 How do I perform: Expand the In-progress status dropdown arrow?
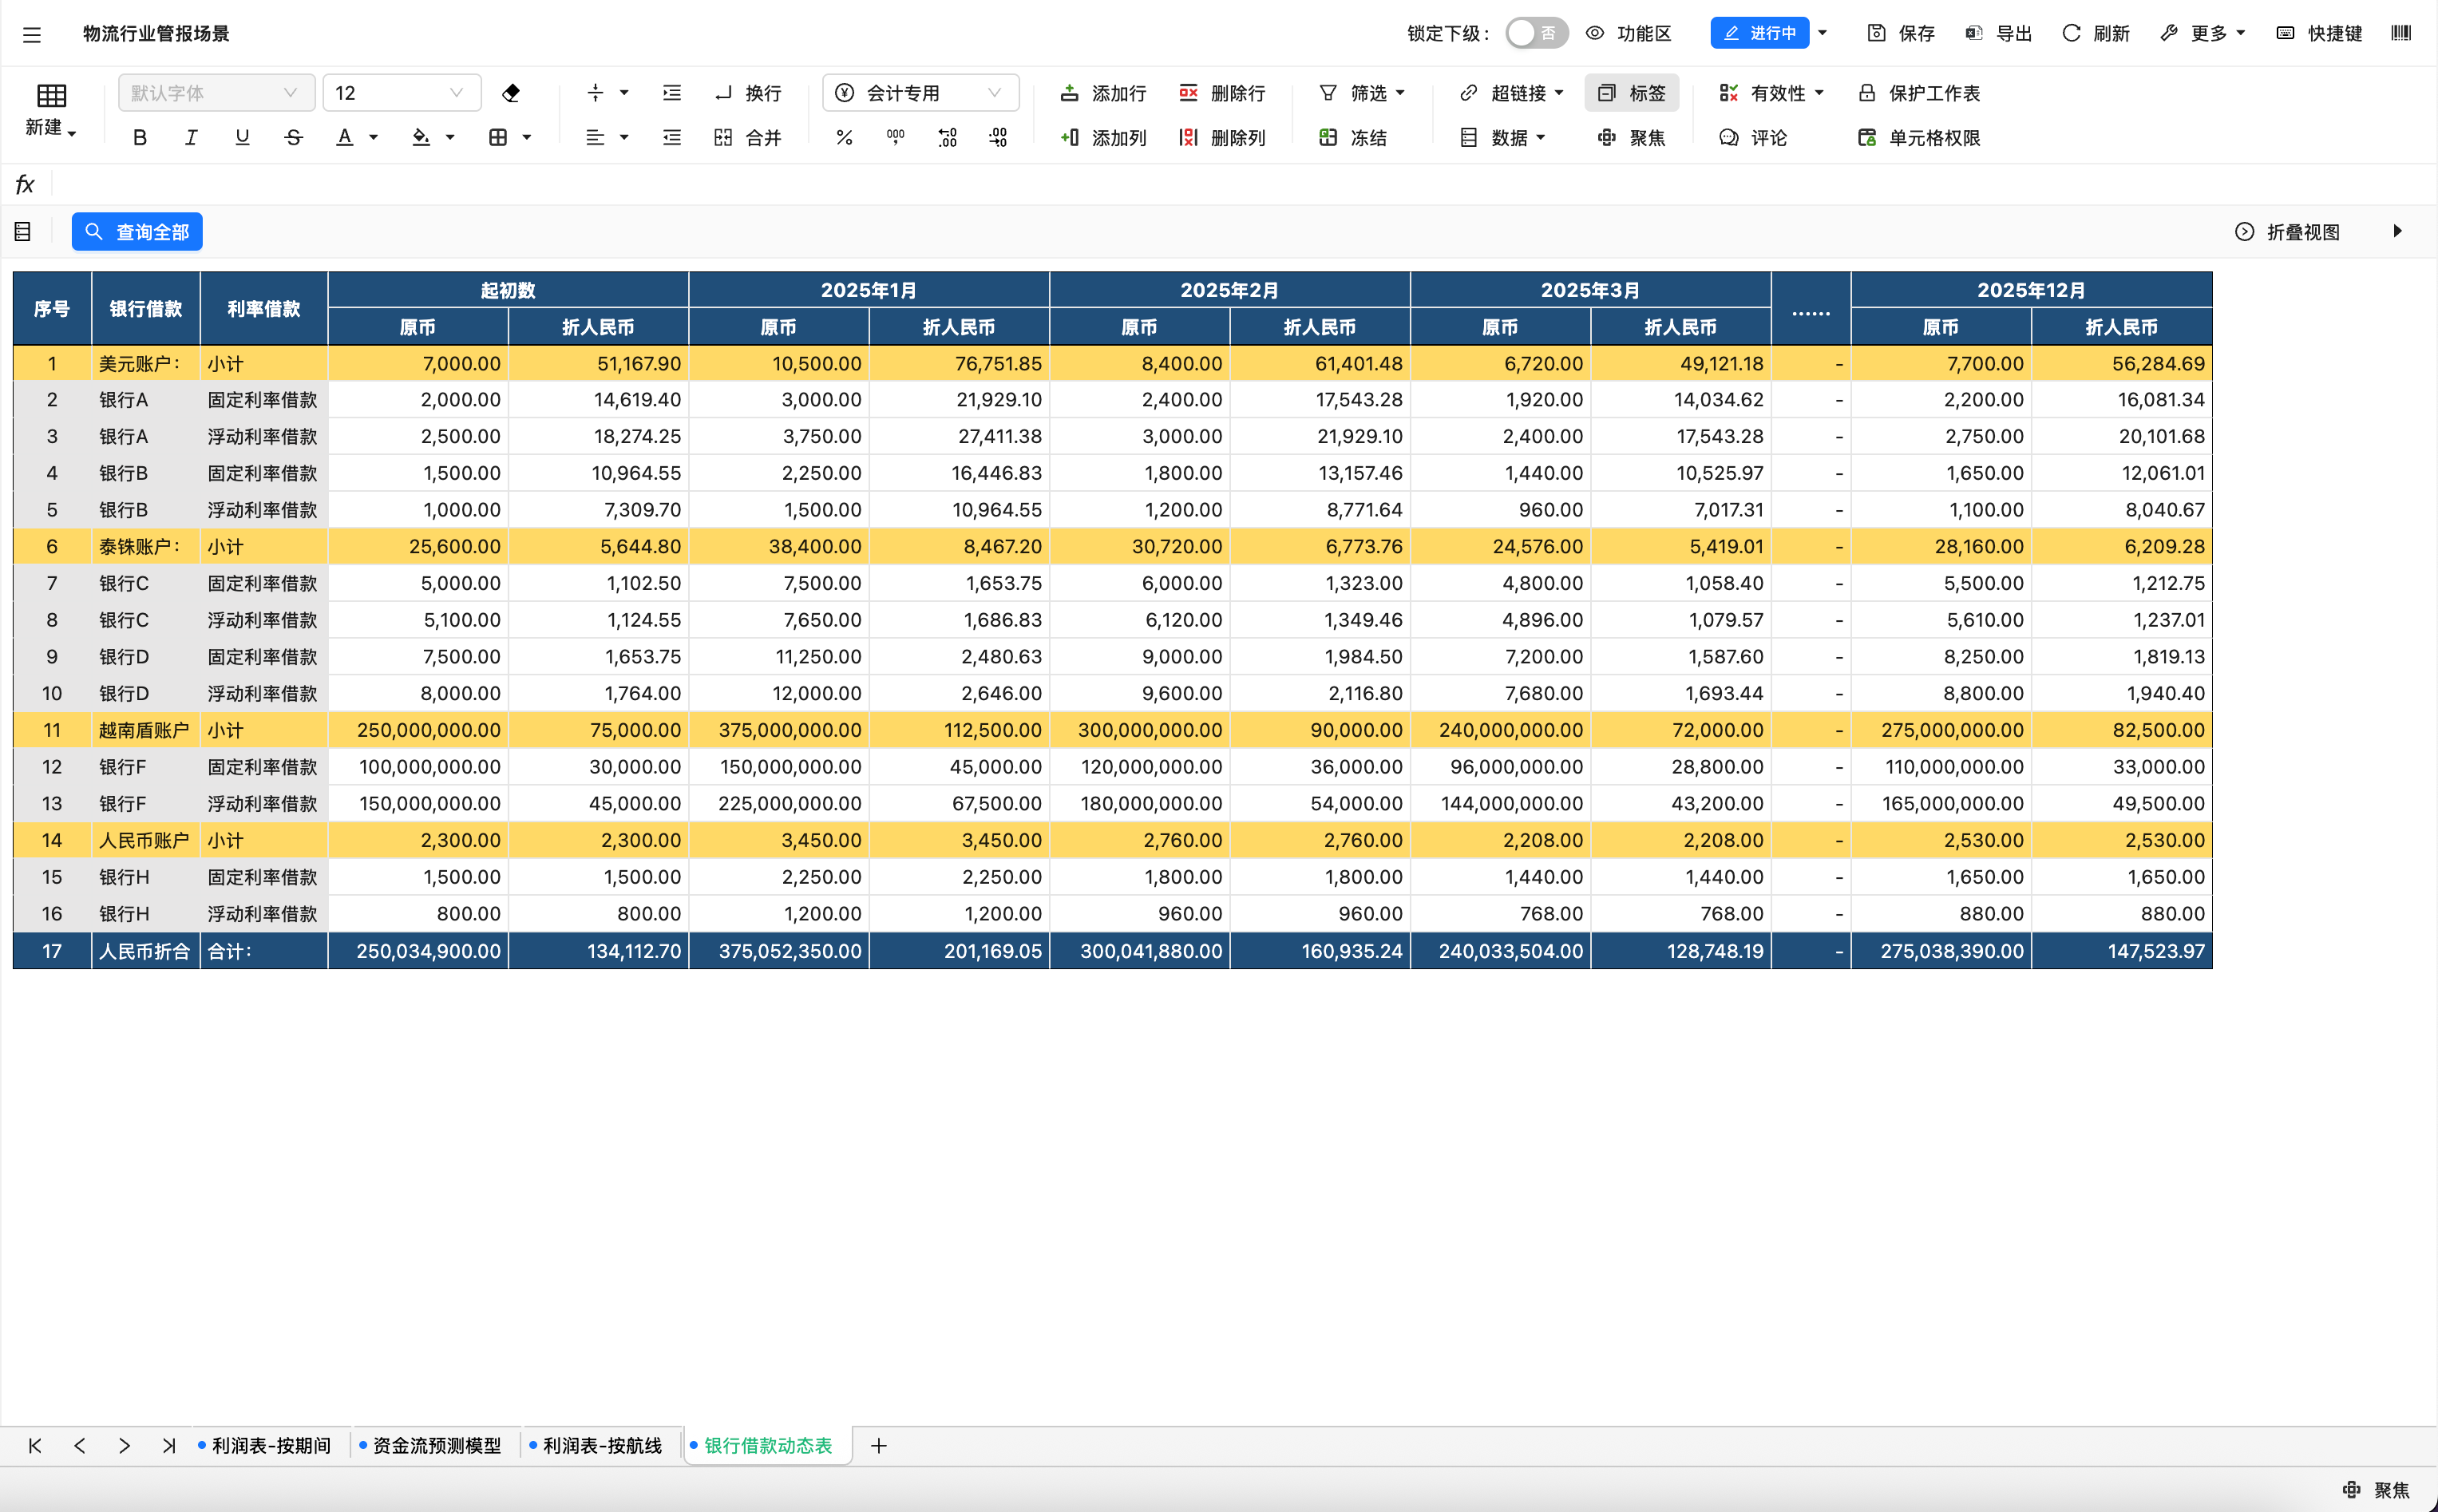[1822, 33]
